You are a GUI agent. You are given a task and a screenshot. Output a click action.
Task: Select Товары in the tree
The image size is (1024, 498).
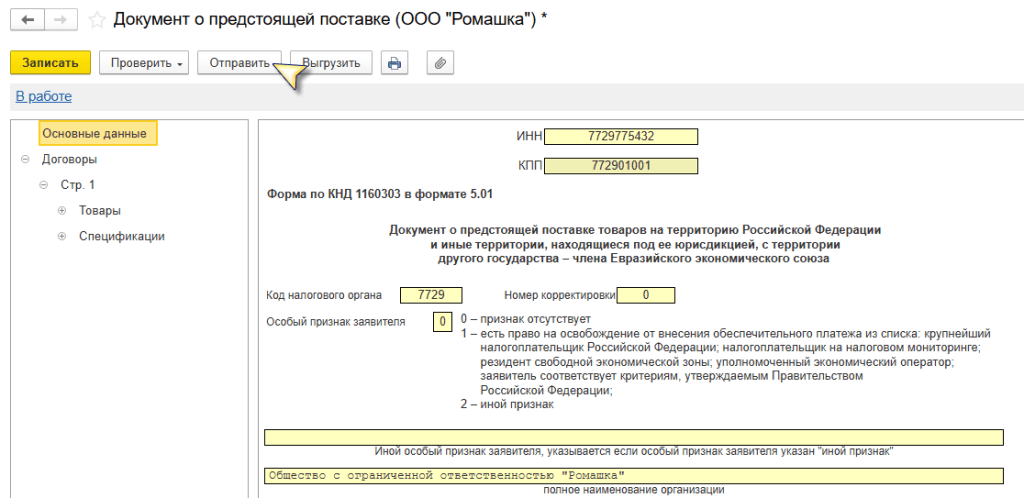100,211
